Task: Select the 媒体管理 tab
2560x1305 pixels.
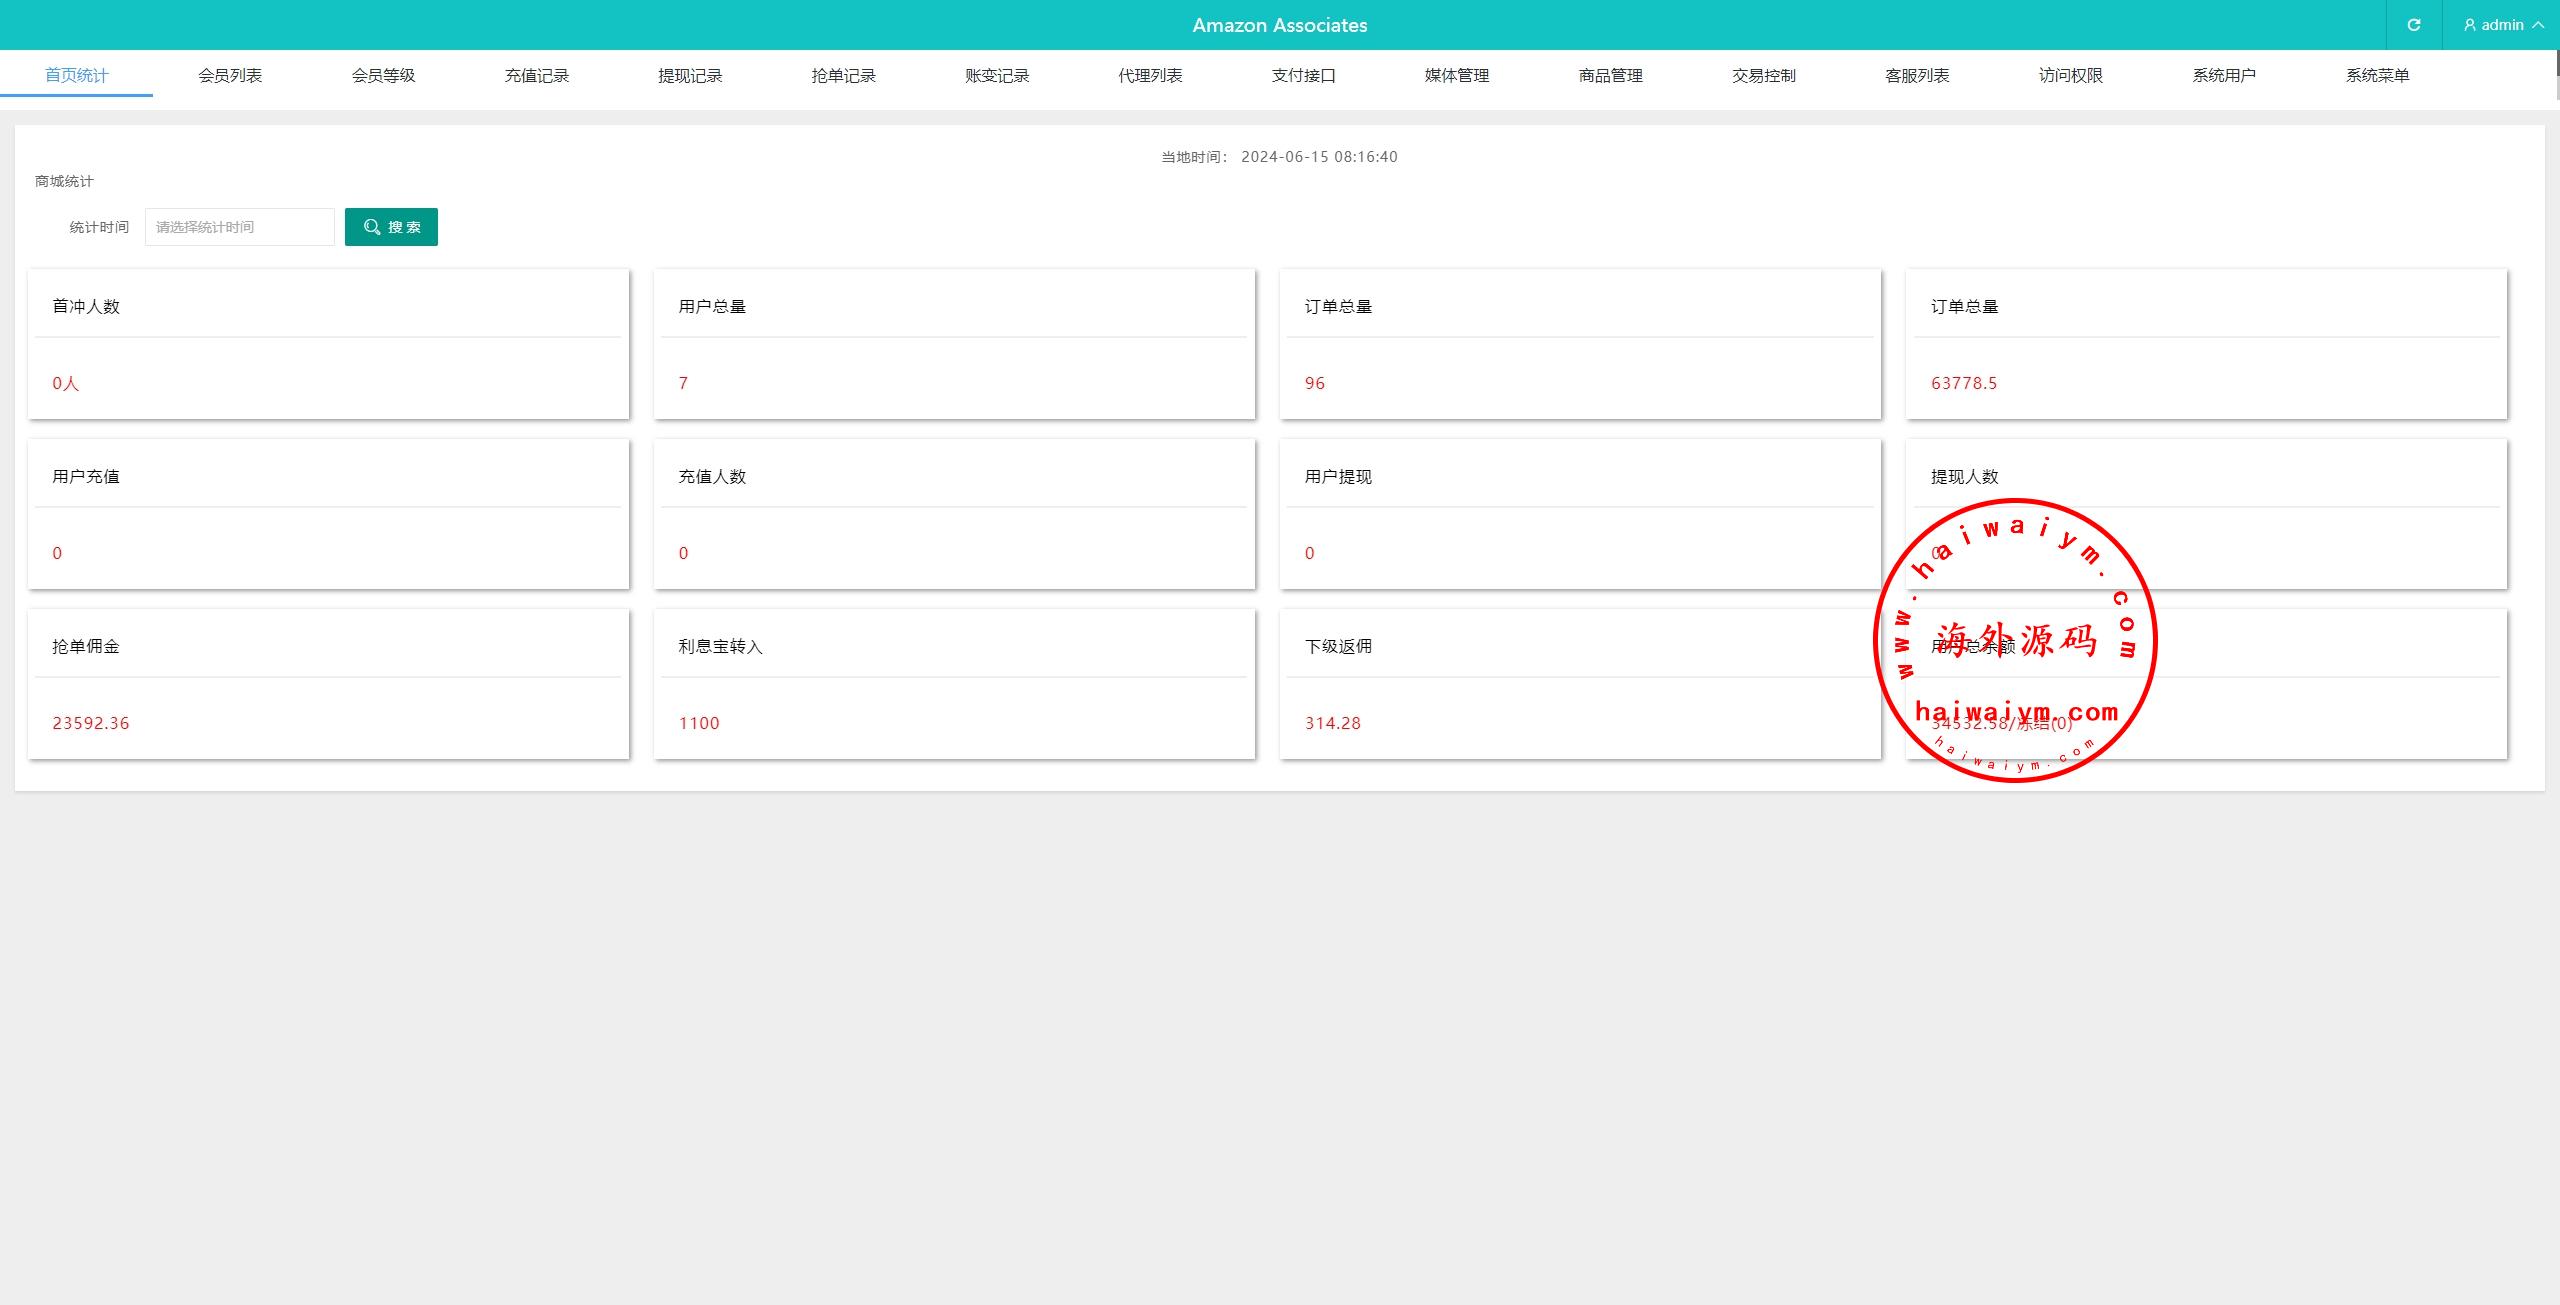Action: (x=1457, y=75)
